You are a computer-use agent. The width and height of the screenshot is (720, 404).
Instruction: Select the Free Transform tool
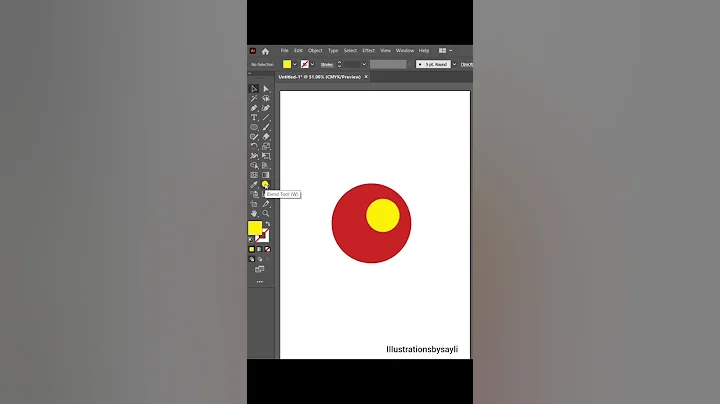(x=266, y=156)
